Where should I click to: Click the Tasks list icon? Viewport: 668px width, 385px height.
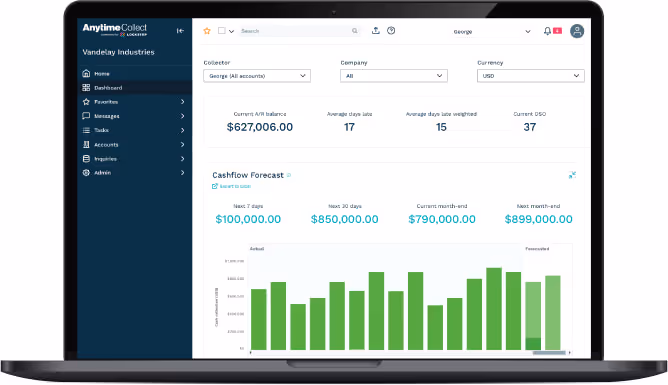86,130
